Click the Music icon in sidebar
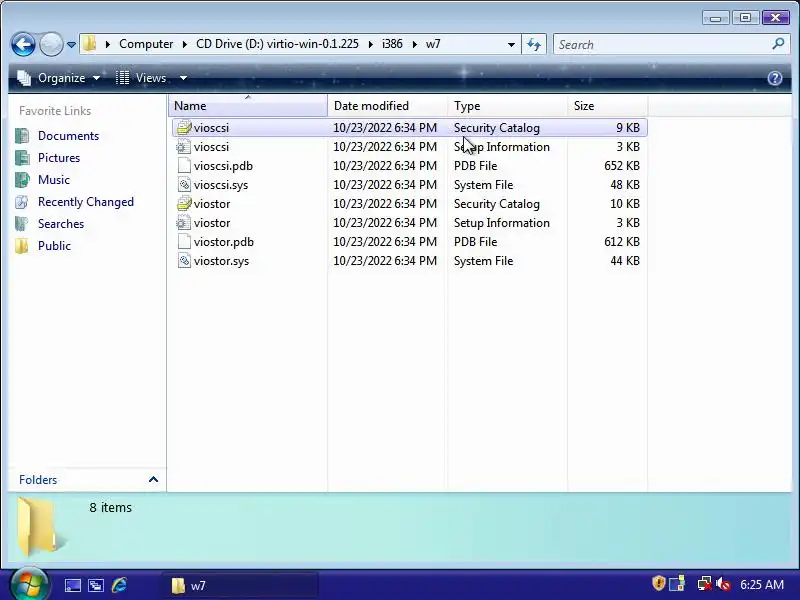Viewport: 800px width, 600px height. (22, 180)
